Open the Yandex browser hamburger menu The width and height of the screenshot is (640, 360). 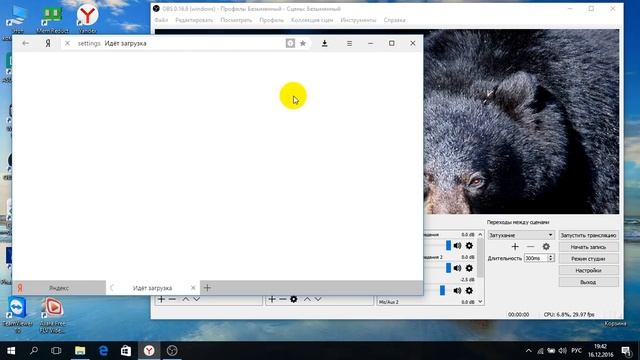pyautogui.click(x=349, y=43)
